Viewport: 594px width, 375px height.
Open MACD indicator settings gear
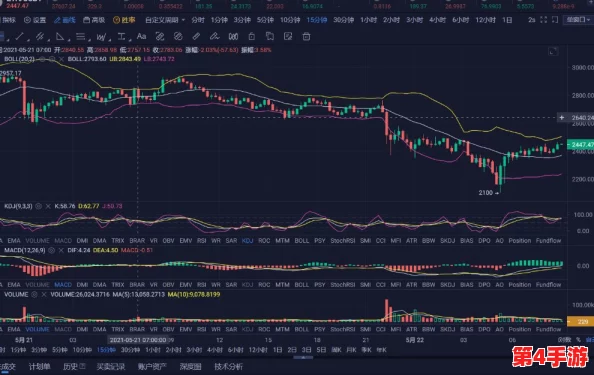pyautogui.click(x=51, y=250)
